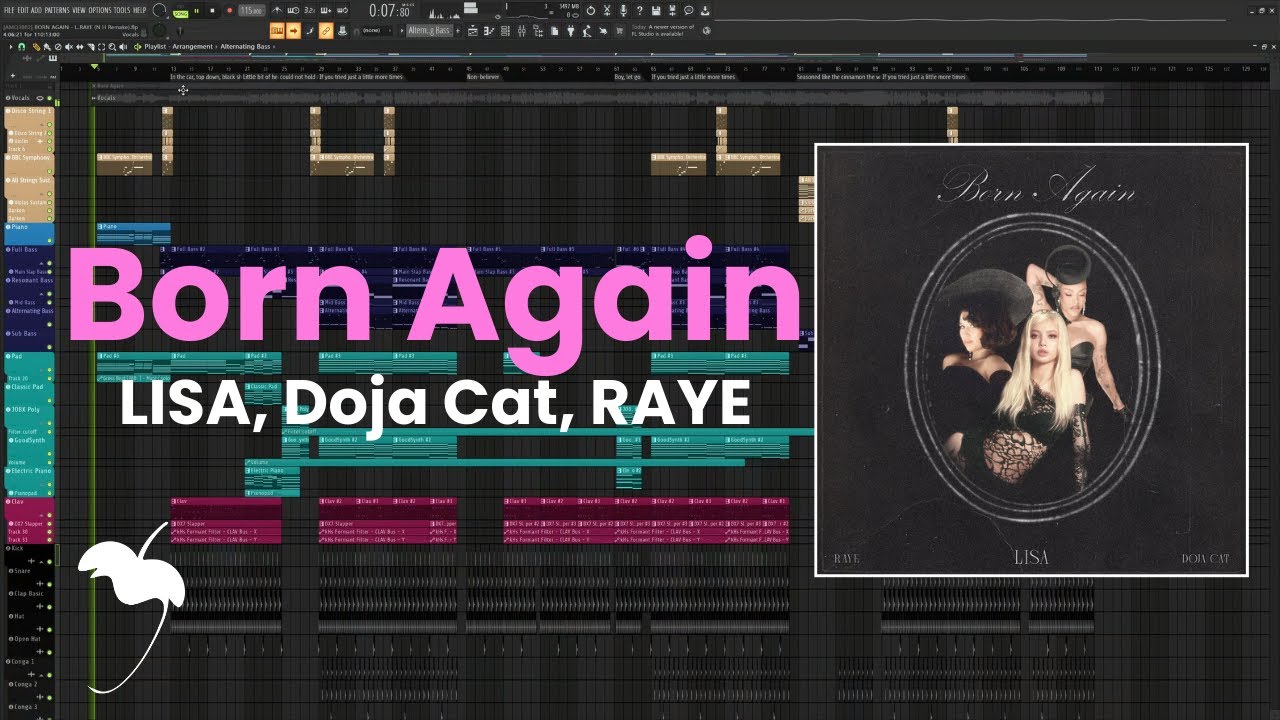Select the mute tool in Playlist toolbar

coord(68,46)
